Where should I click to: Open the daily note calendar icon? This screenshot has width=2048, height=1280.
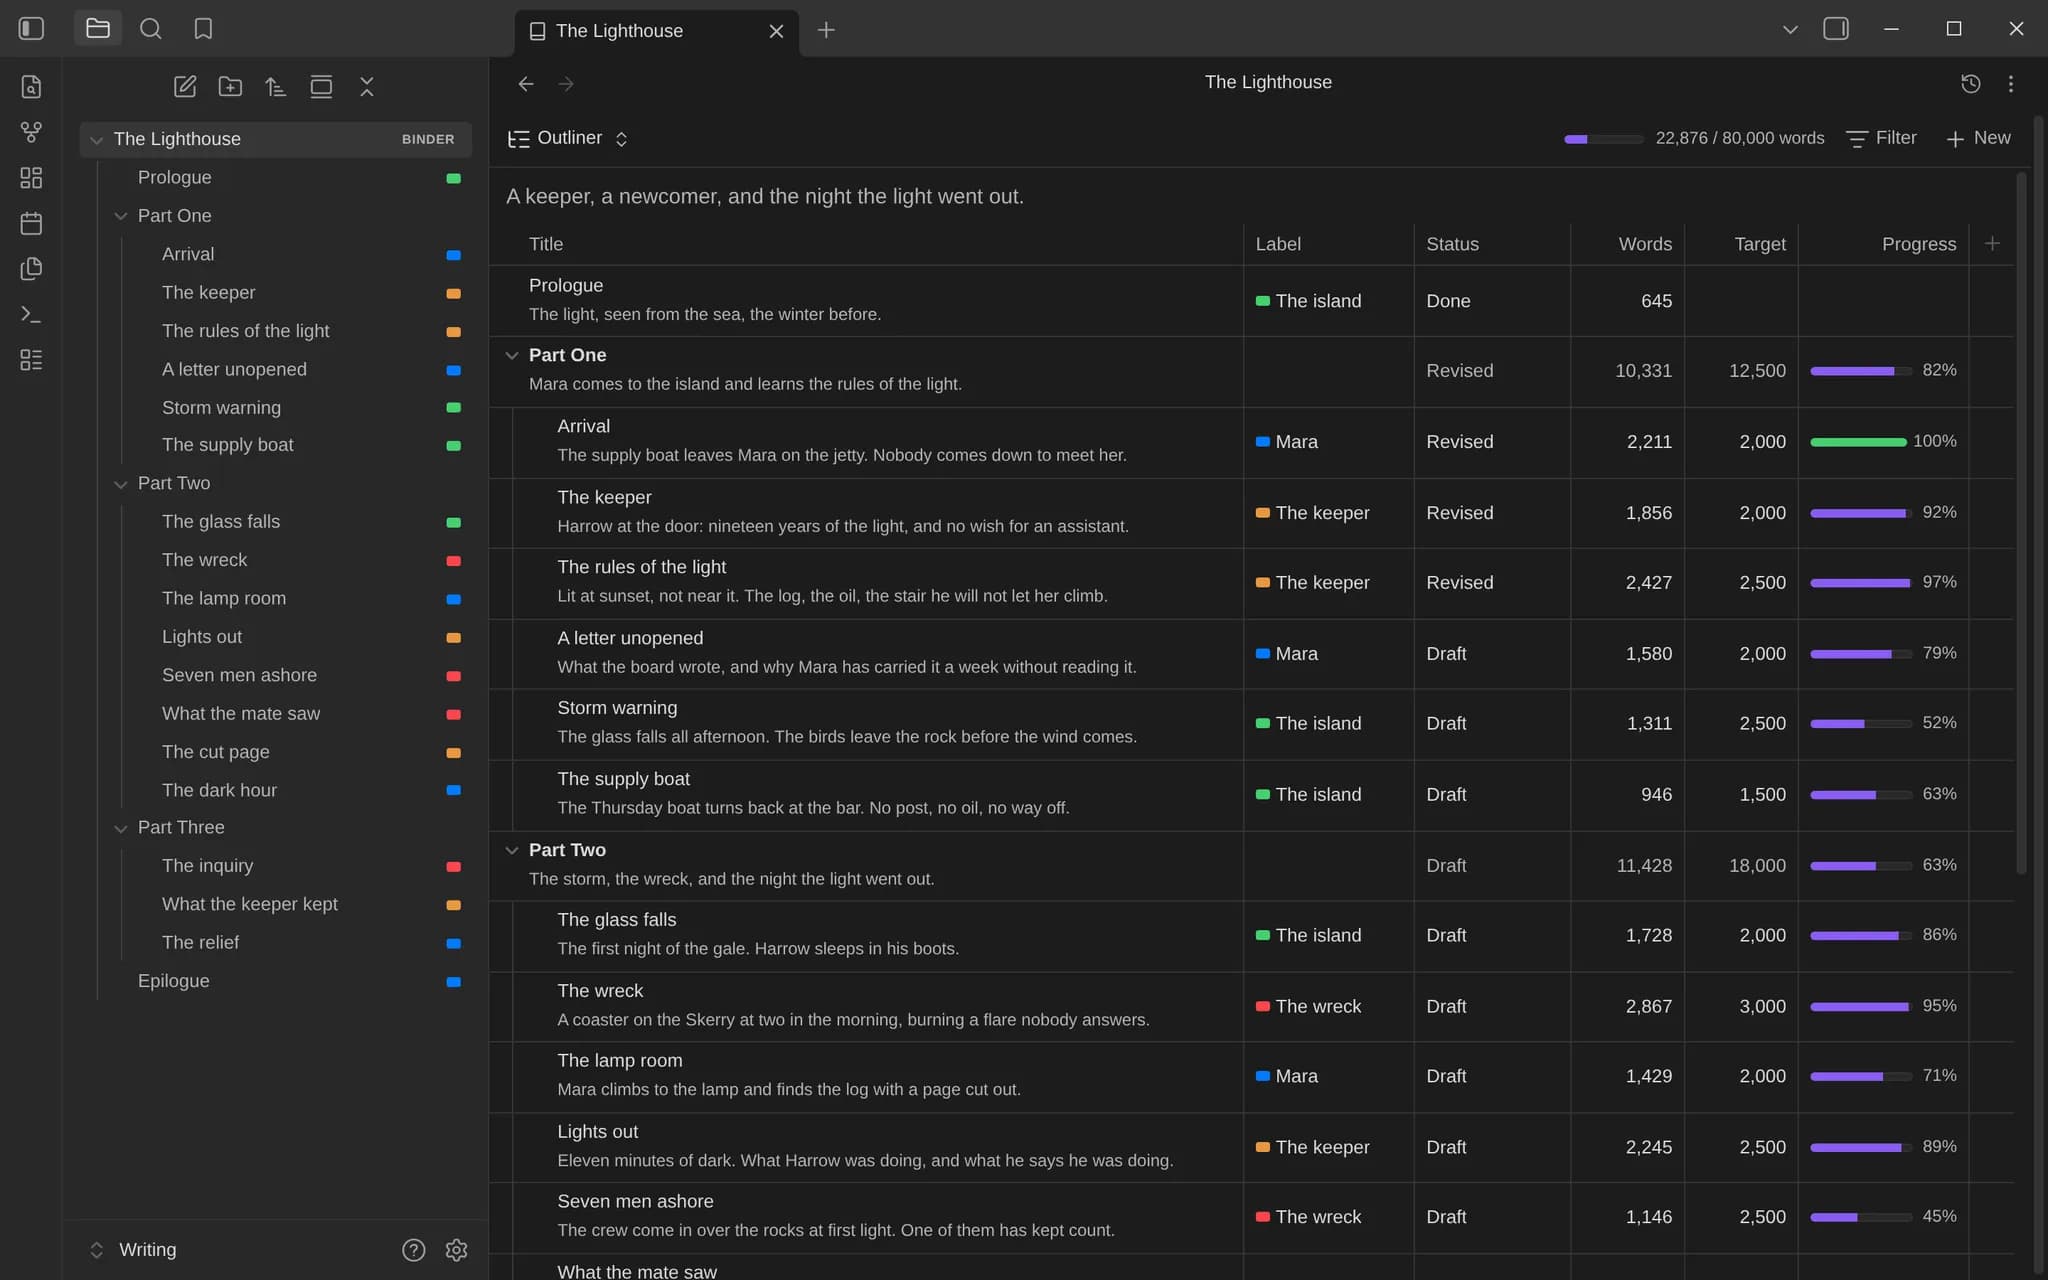click(x=31, y=223)
